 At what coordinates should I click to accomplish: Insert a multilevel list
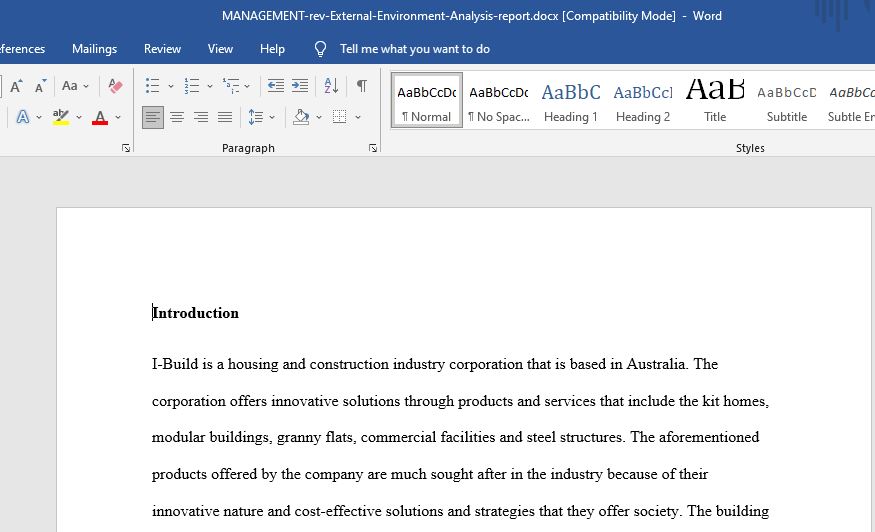point(230,86)
